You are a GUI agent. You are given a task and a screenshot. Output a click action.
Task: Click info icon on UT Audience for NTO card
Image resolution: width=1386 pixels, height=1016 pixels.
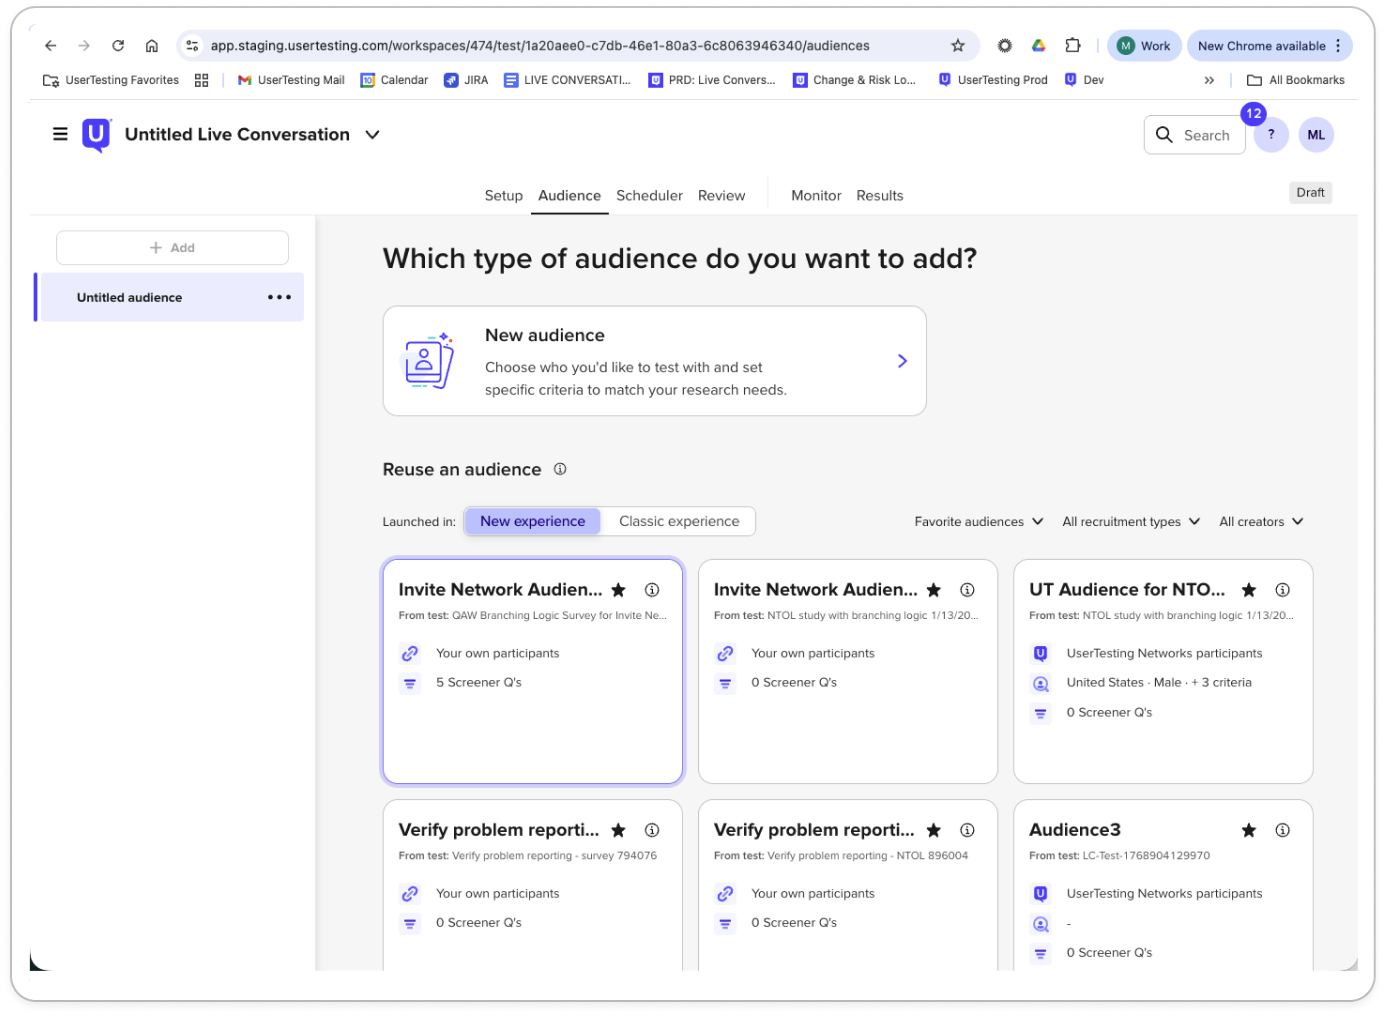(x=1282, y=590)
